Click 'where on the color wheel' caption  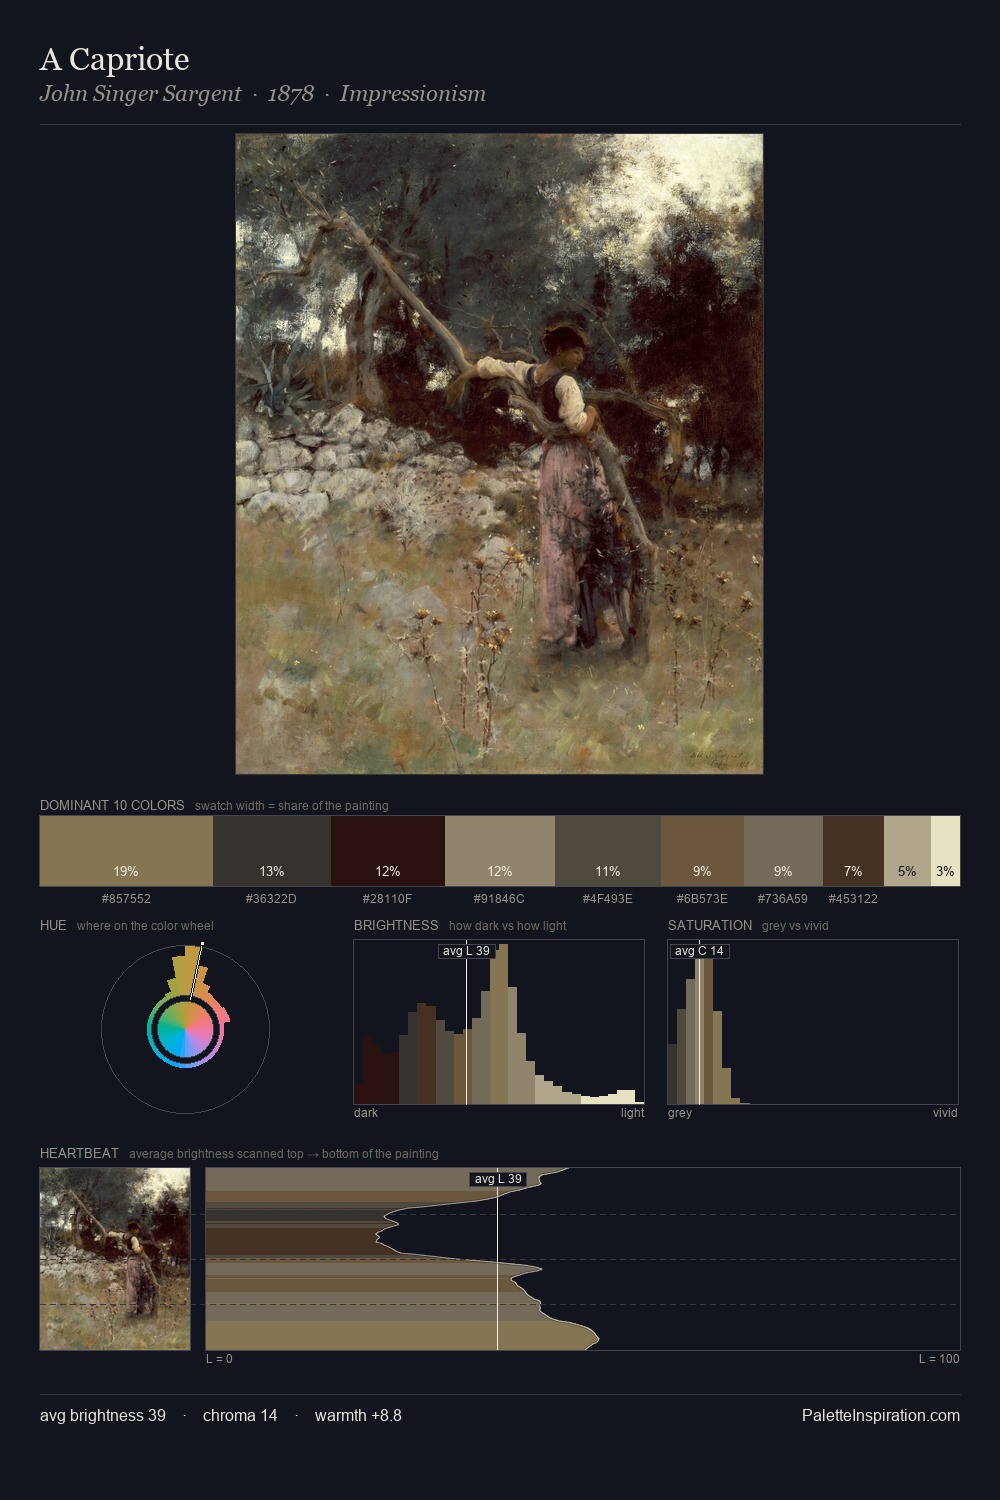[x=145, y=926]
